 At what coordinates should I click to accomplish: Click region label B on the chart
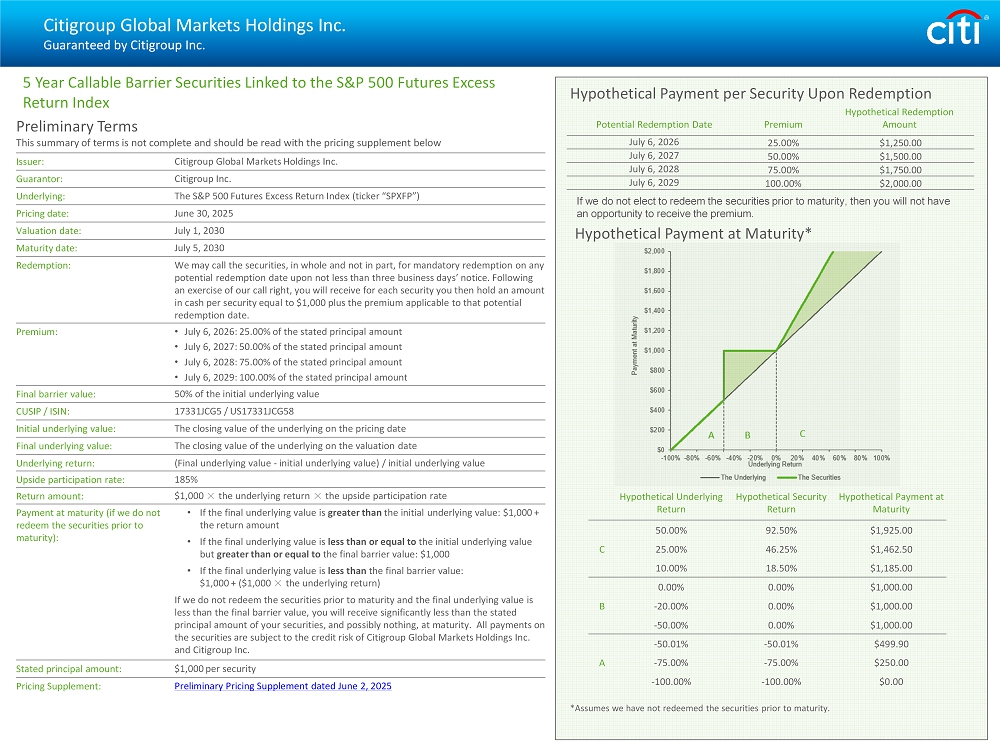point(746,435)
